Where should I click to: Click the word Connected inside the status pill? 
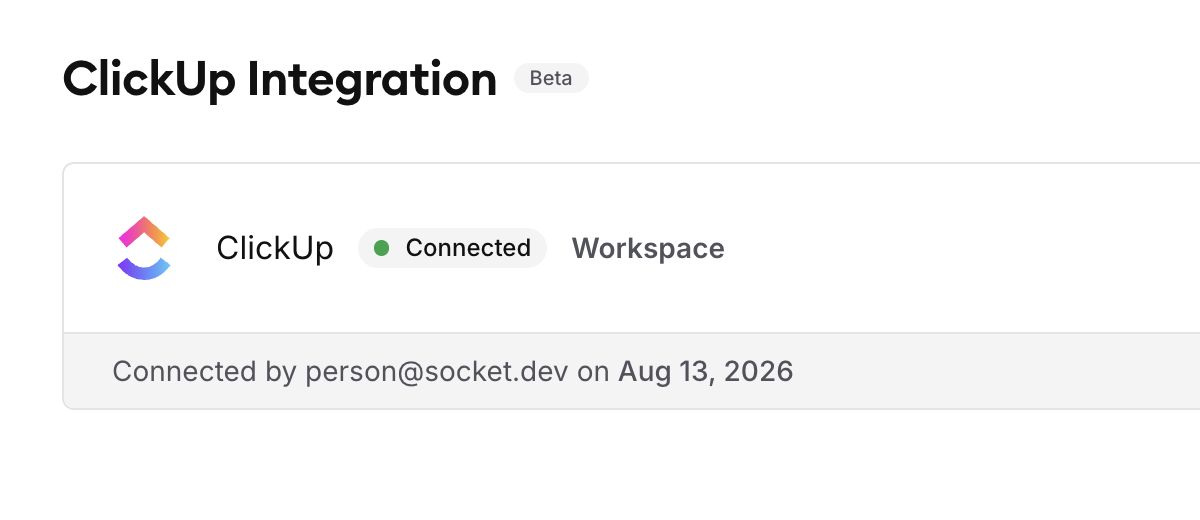coord(468,248)
